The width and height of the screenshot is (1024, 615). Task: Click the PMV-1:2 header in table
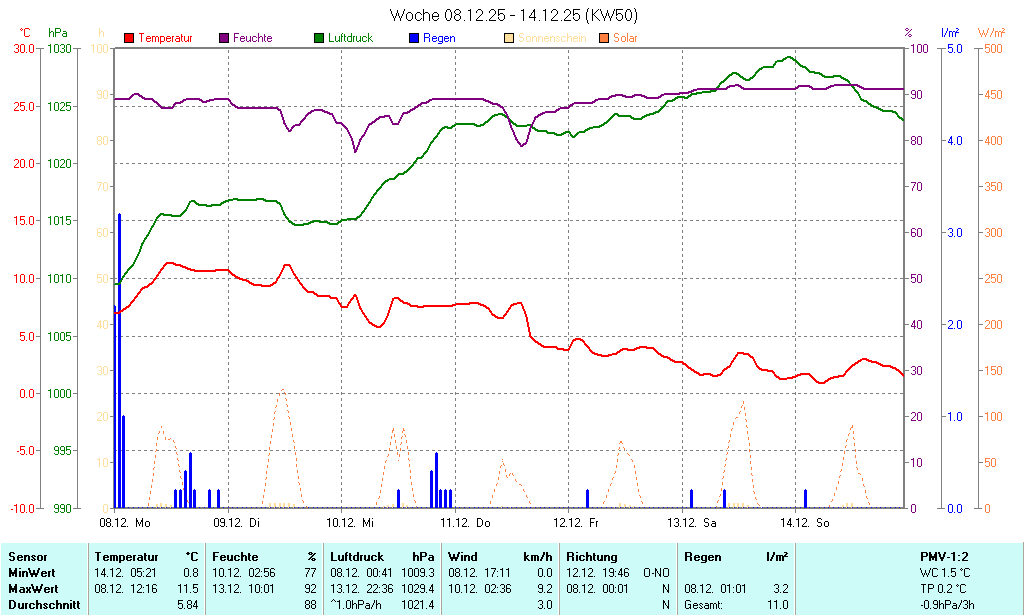tap(944, 557)
